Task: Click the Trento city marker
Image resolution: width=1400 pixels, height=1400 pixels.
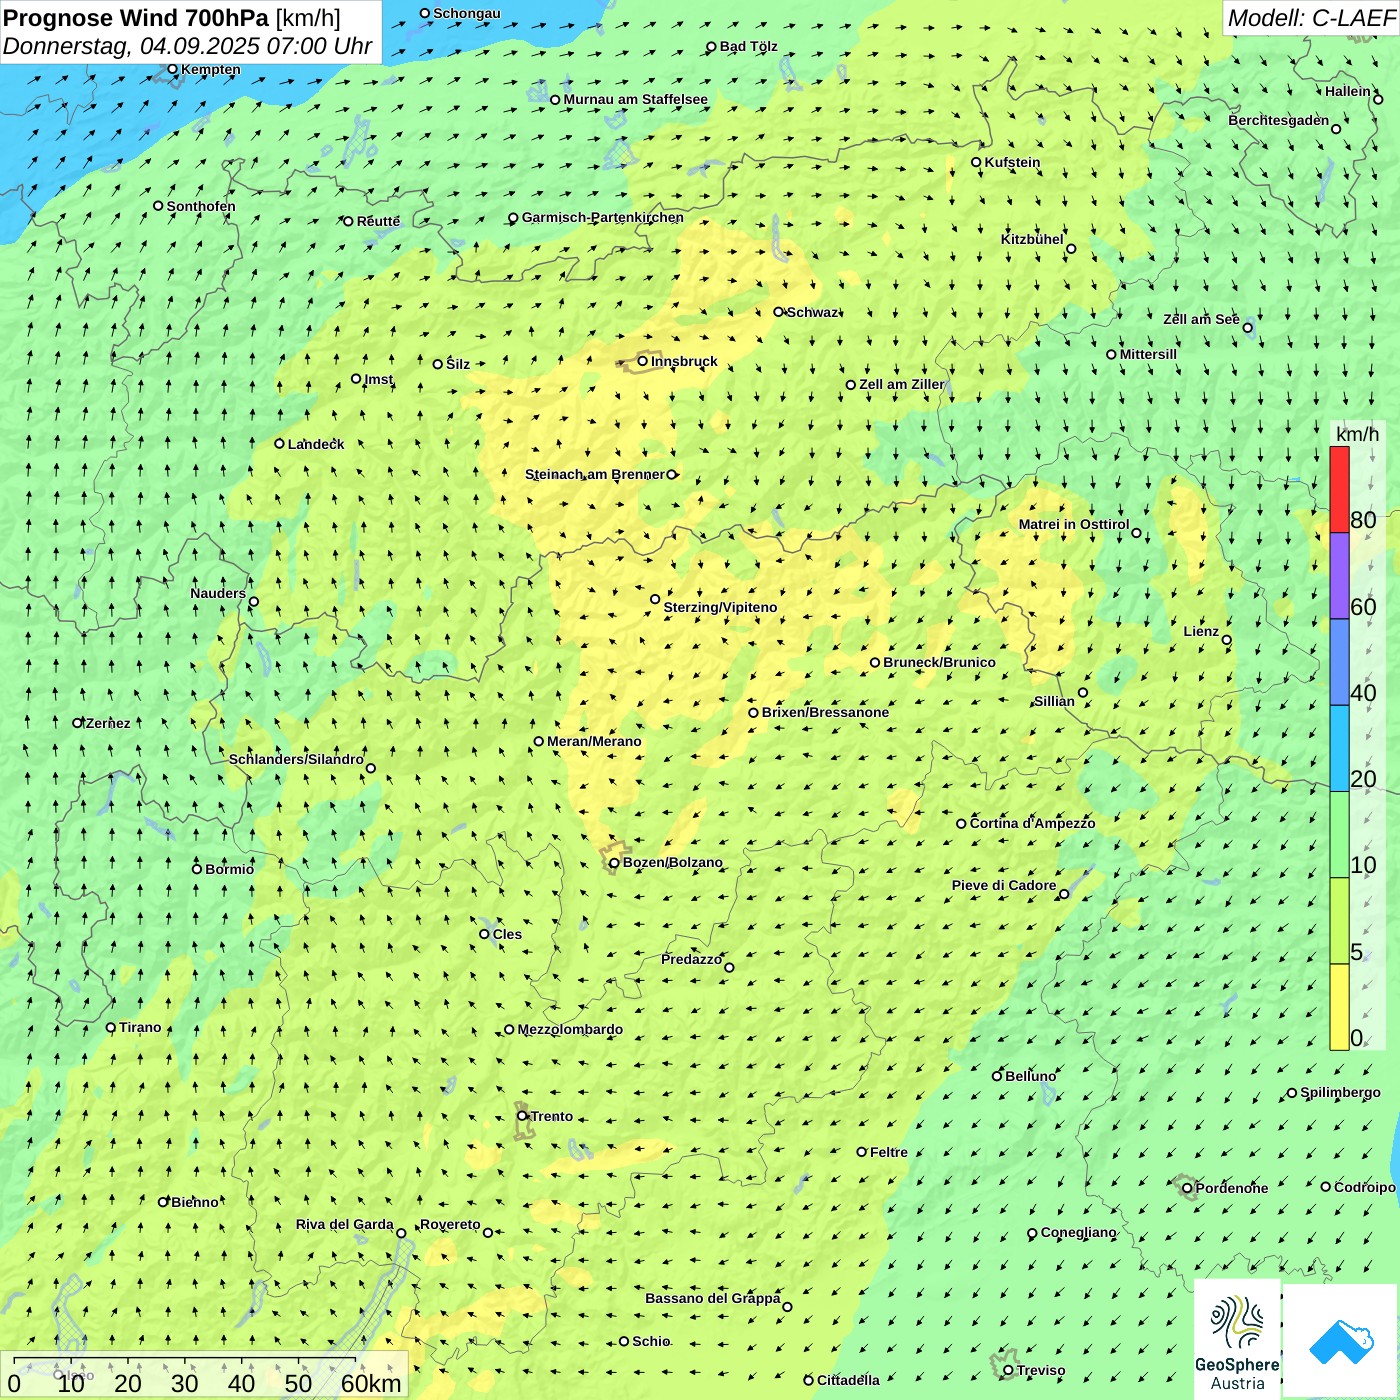Action: pos(522,1116)
